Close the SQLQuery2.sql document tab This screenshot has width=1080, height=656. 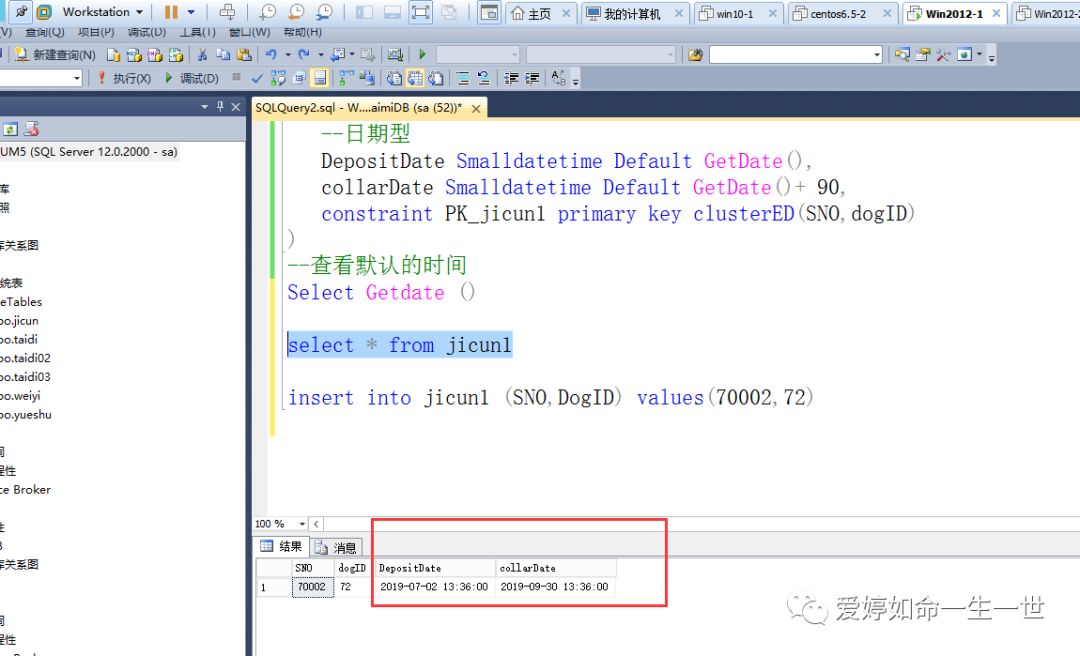click(x=476, y=108)
